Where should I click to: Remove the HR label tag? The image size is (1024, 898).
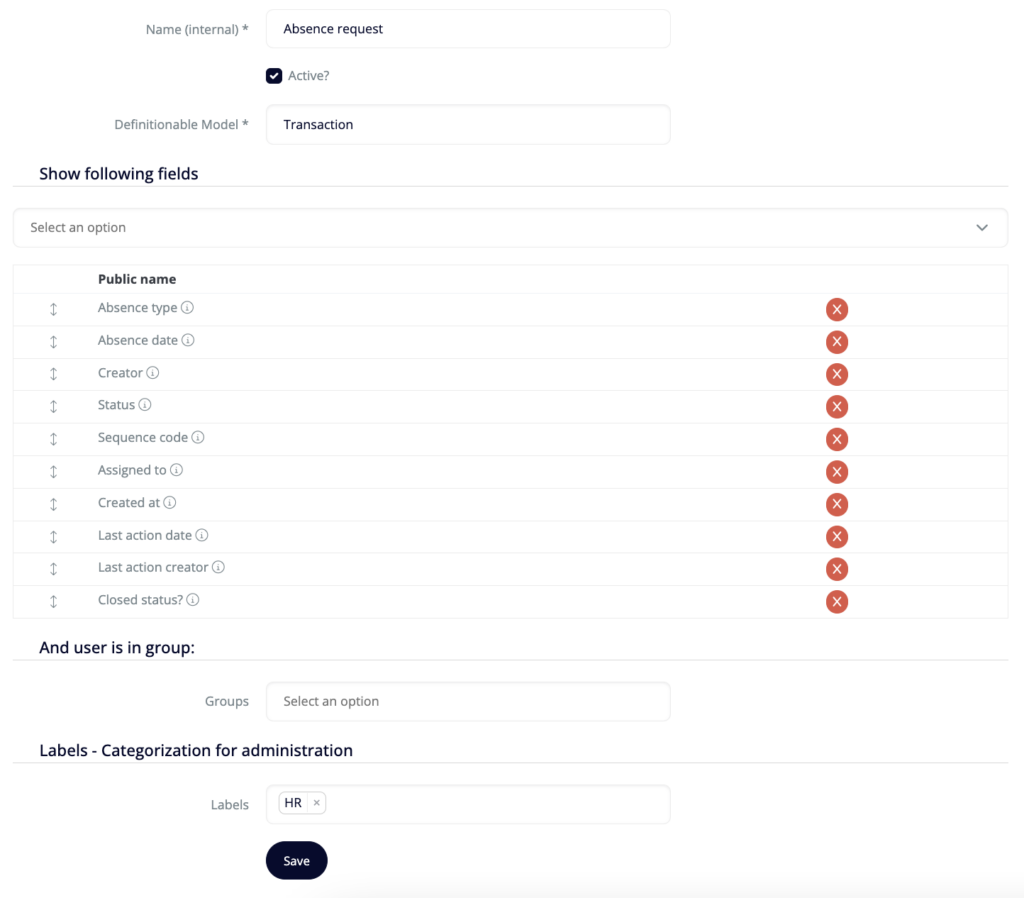click(x=316, y=803)
